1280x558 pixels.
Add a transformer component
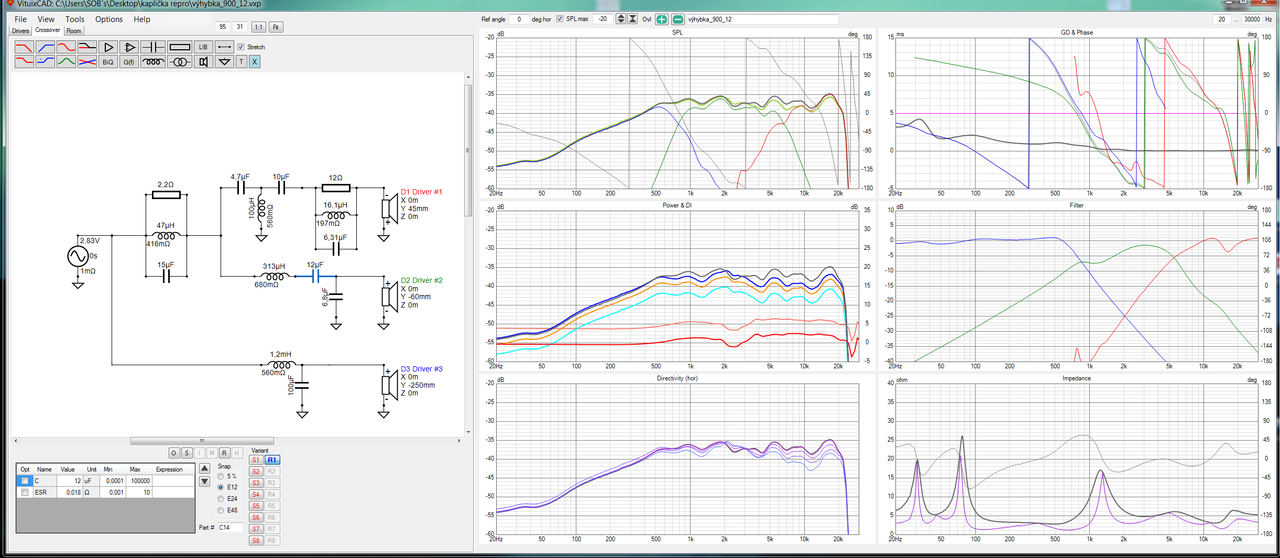[x=180, y=62]
